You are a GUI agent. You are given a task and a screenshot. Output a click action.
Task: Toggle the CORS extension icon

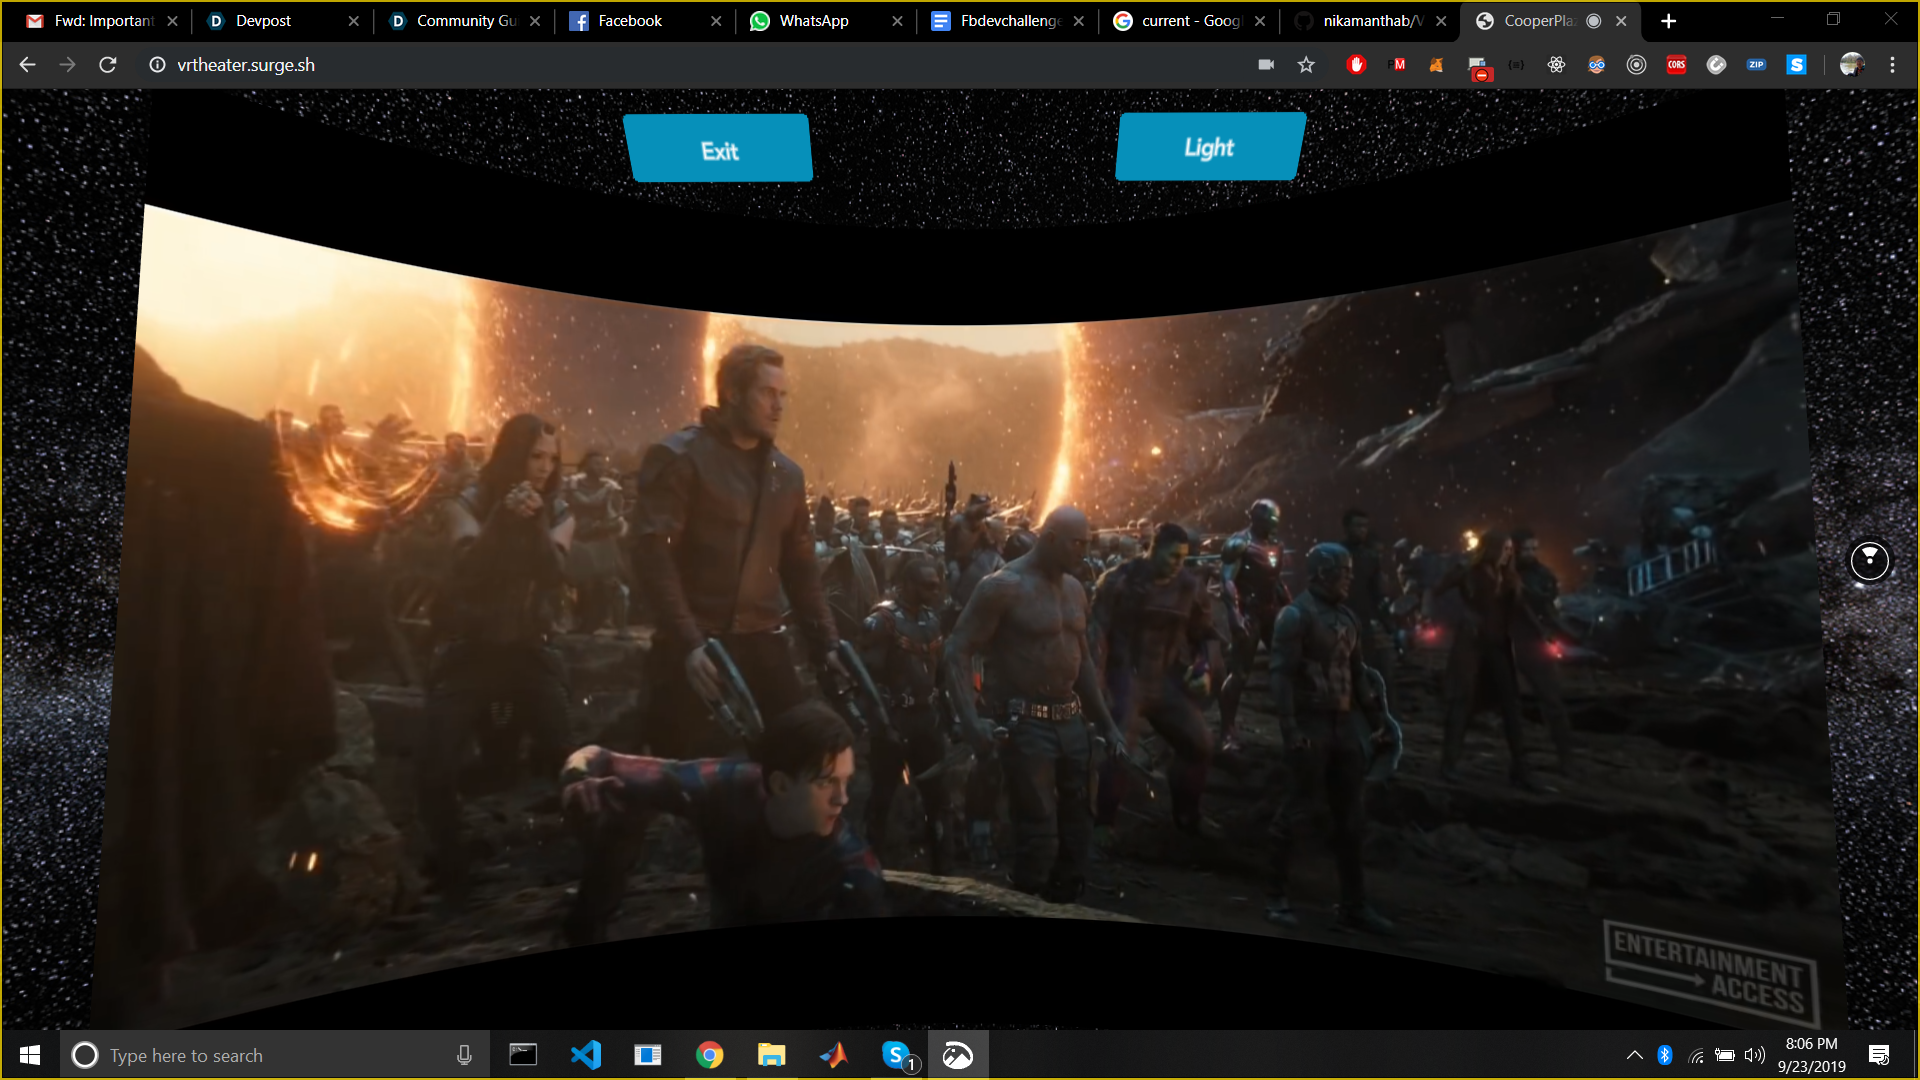click(x=1676, y=65)
